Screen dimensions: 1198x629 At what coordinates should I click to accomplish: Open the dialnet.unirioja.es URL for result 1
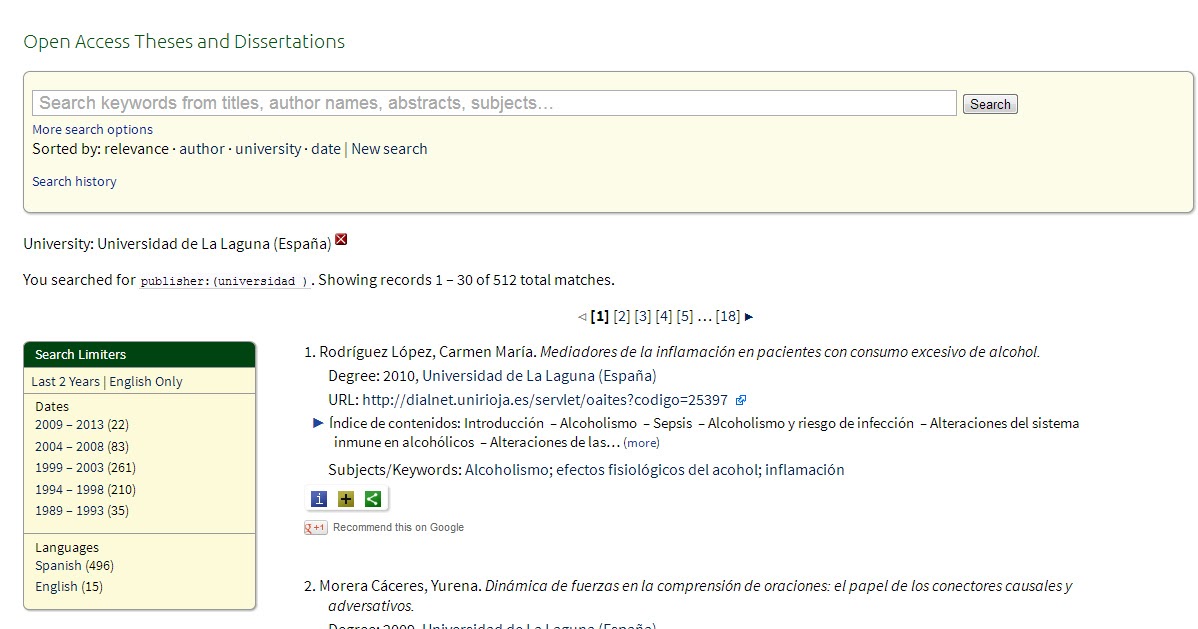click(x=545, y=400)
